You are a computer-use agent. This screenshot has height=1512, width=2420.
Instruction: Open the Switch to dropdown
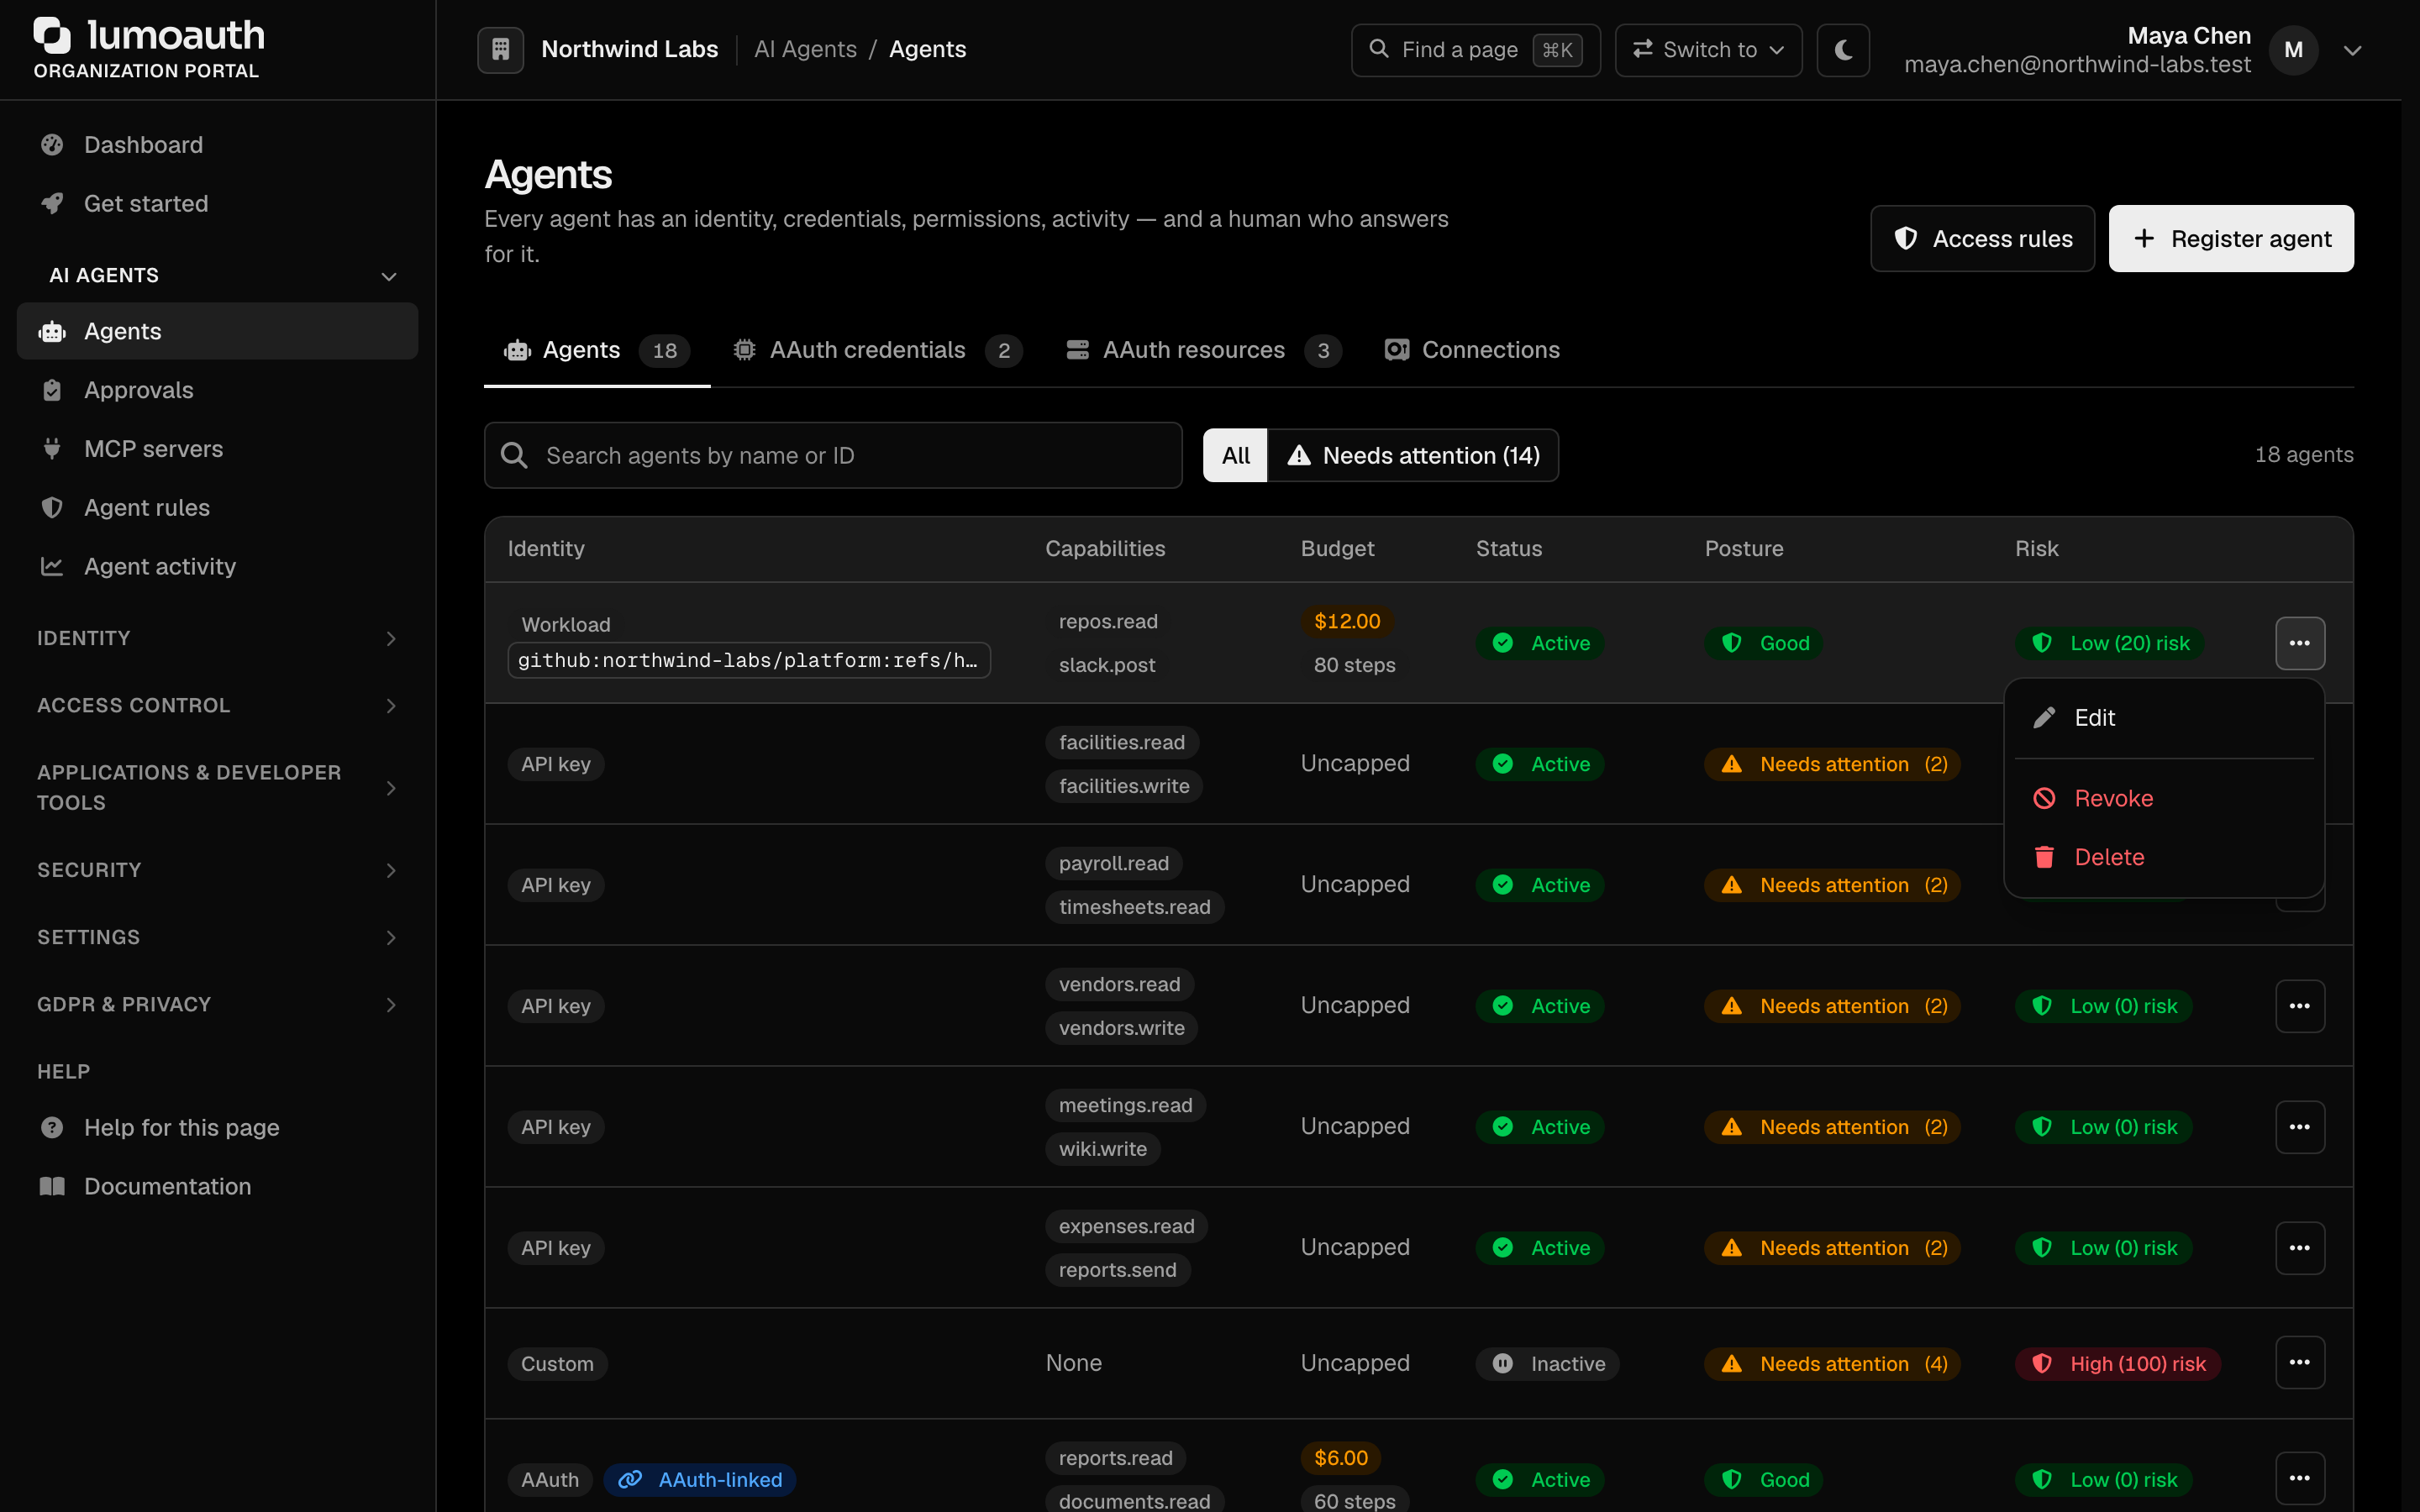point(1708,49)
